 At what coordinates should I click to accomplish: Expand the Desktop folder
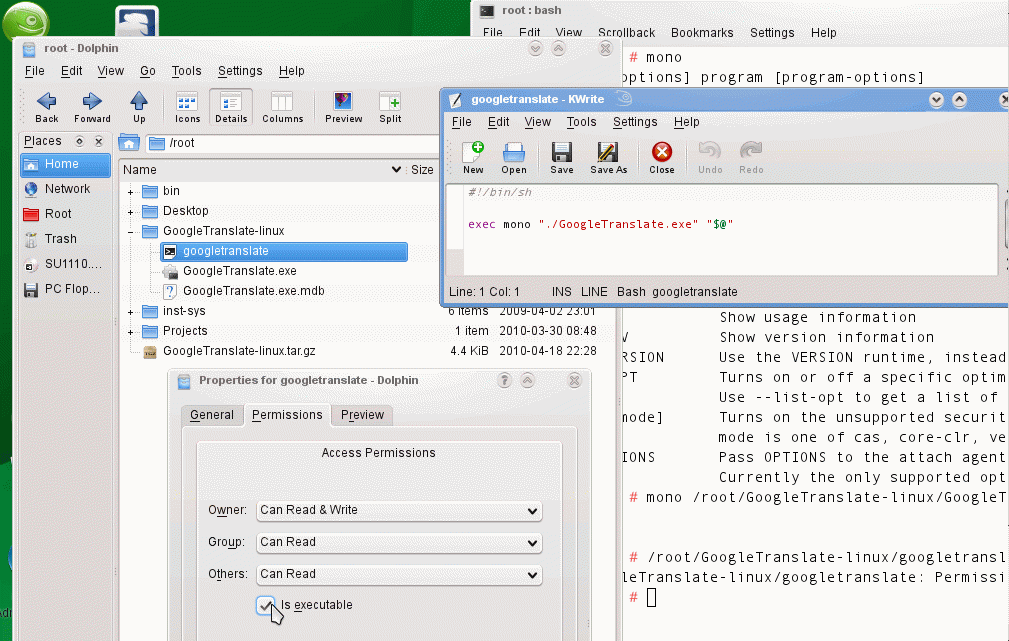coord(131,212)
